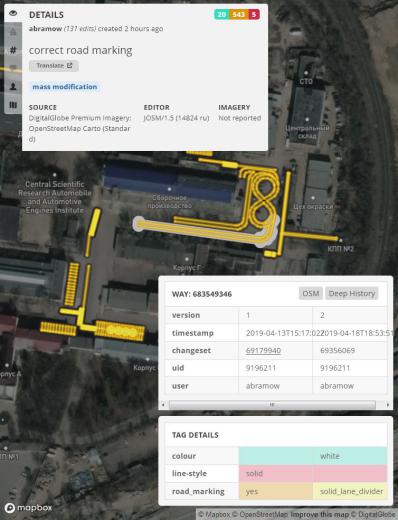This screenshot has height=520, width=398.
Task: Toggle the orange 543 modified features badge
Action: tap(239, 14)
